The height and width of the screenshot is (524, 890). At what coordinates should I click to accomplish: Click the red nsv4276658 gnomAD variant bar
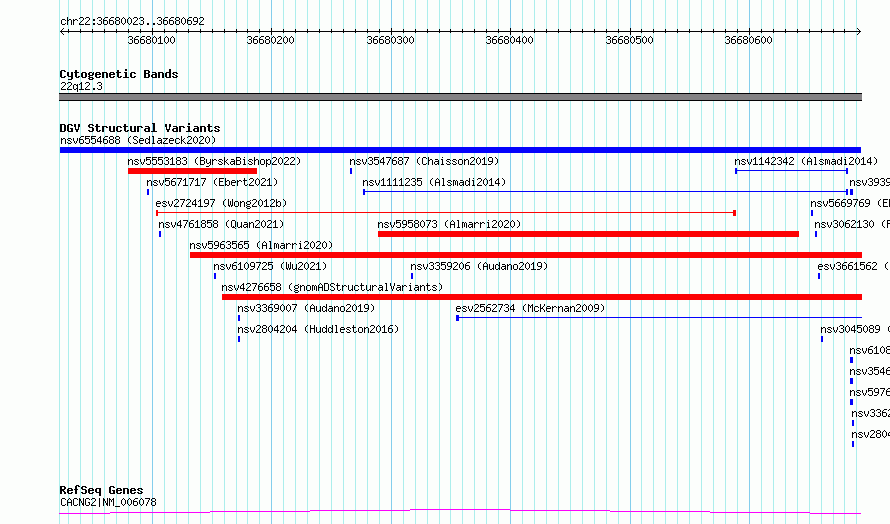(x=541, y=297)
